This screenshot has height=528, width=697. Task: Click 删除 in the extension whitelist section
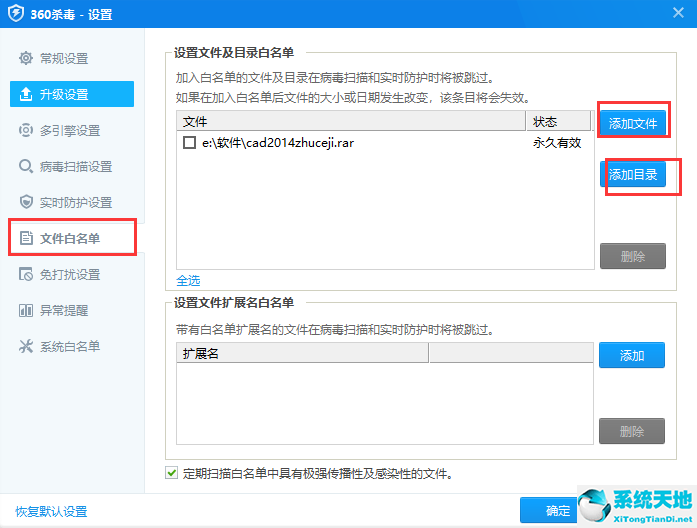tap(632, 431)
